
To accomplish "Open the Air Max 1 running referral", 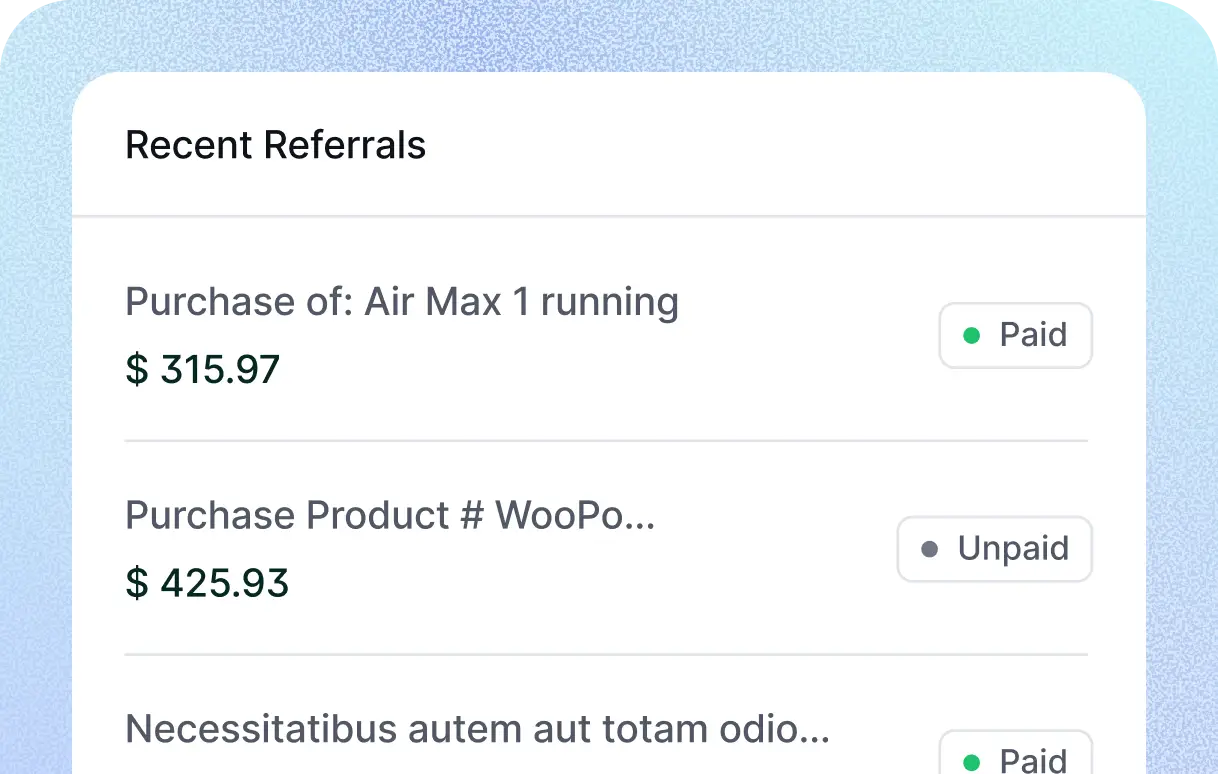I will [x=401, y=301].
